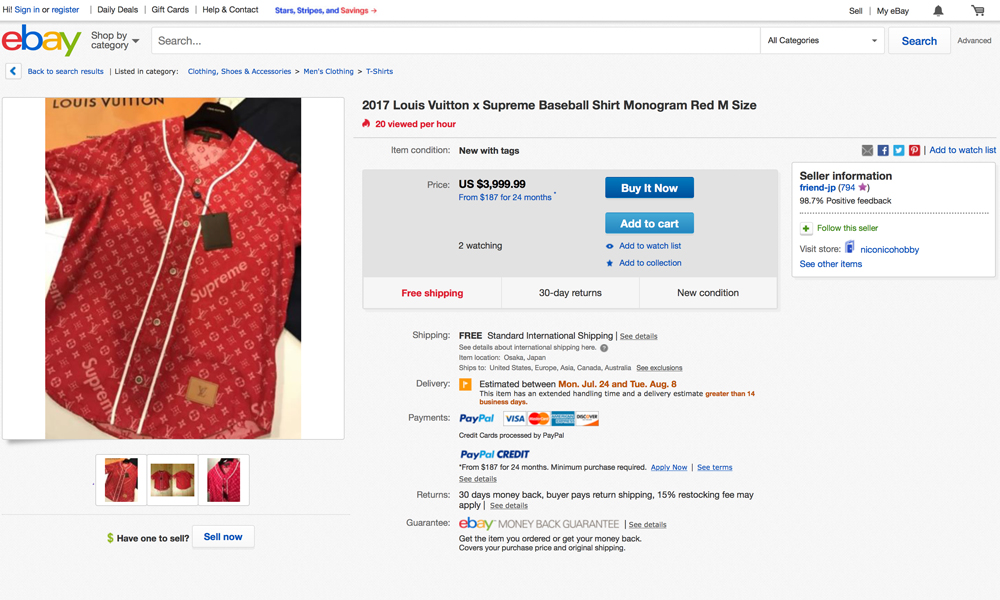
Task: Follow this seller plus icon
Action: coord(806,229)
